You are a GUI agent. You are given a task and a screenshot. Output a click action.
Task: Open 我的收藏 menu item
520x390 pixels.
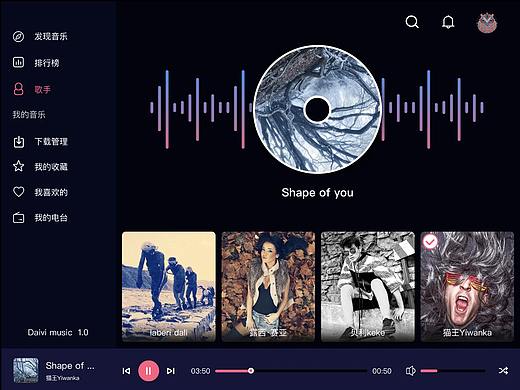(x=51, y=166)
